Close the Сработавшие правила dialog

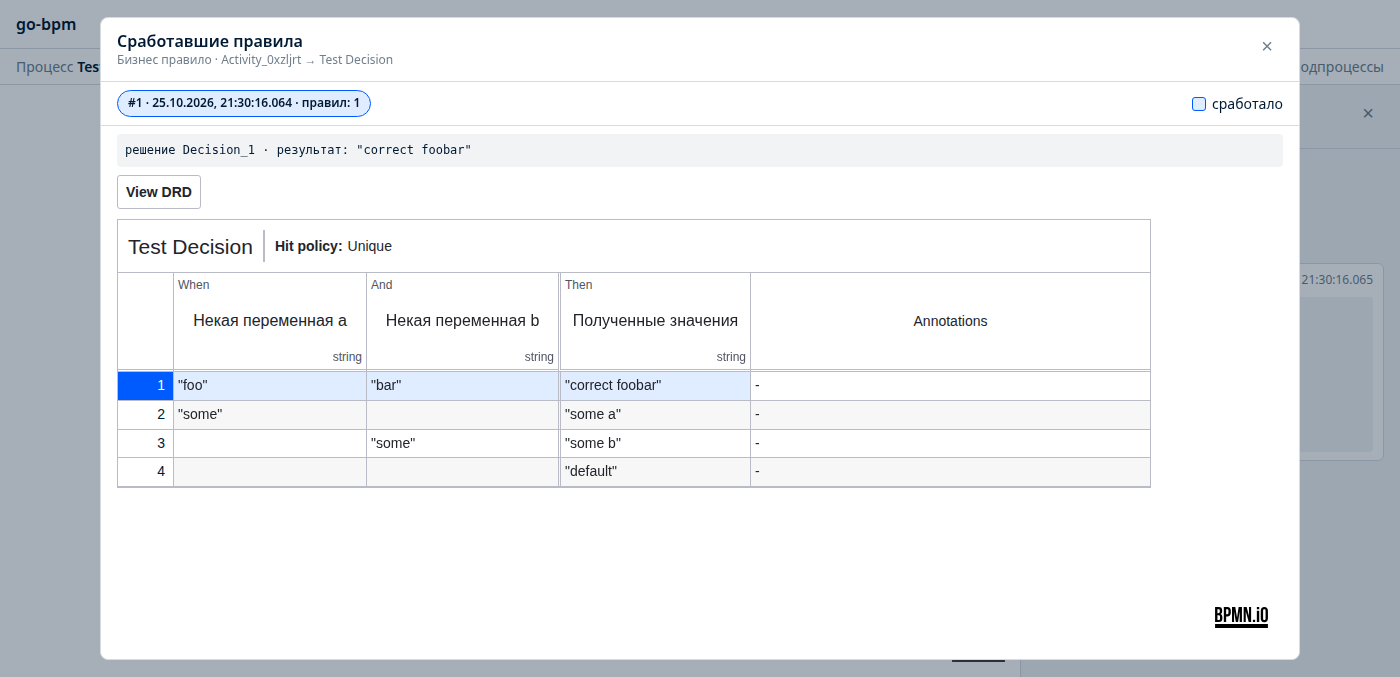pyautogui.click(x=1267, y=47)
